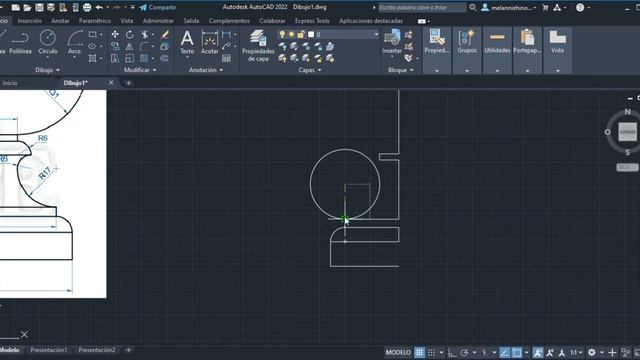Toggle object snap tracking
Viewport: 640px width, 360px height.
coord(504,352)
